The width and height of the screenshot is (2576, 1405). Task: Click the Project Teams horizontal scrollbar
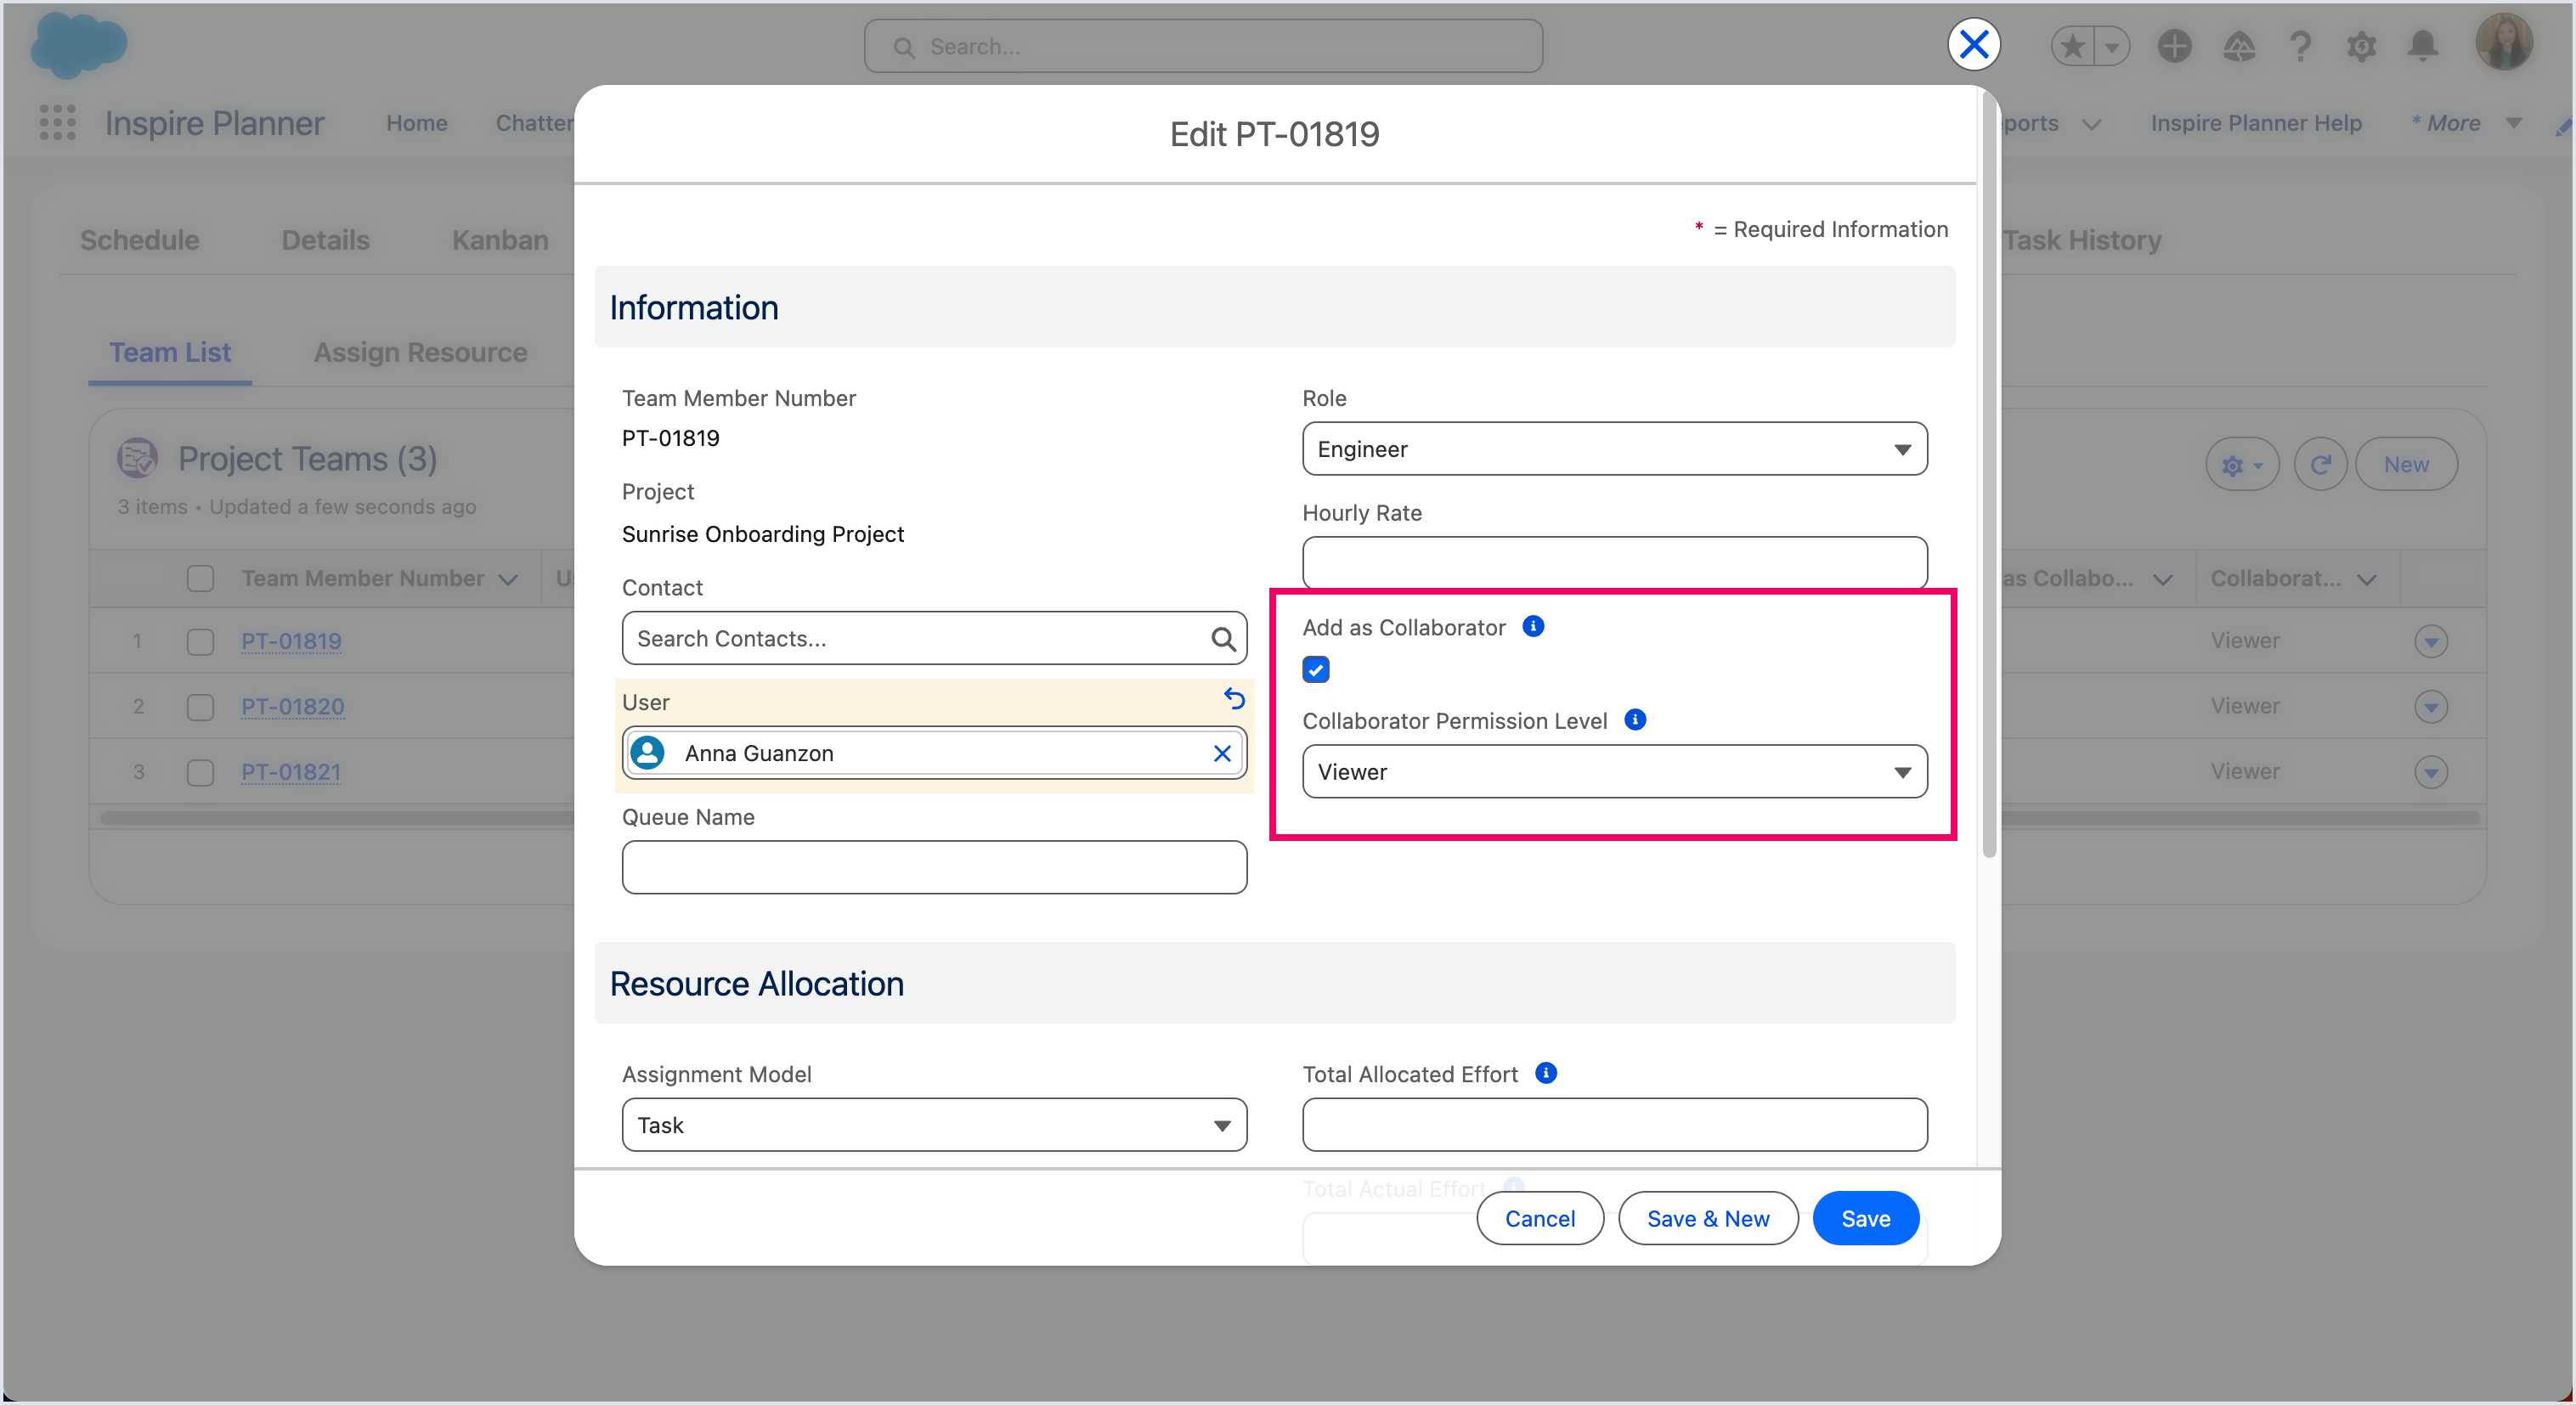1288,817
